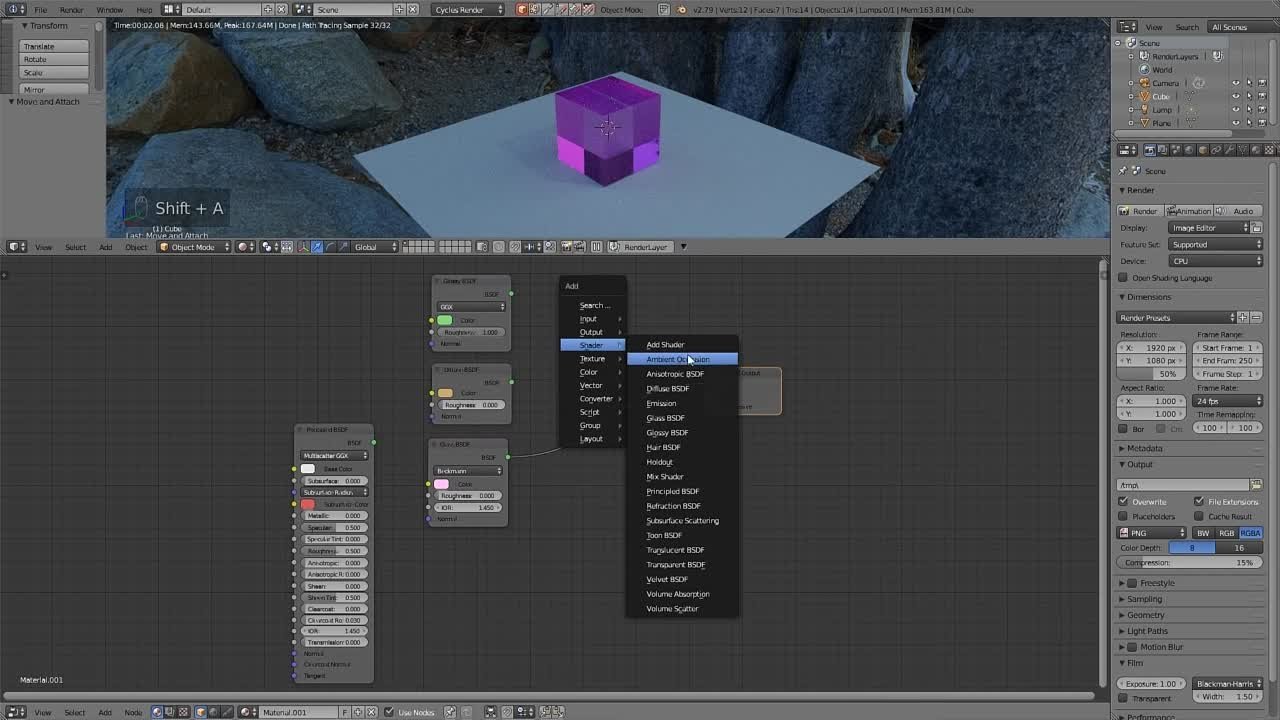Open the Object Mode dropdown
The image size is (1280, 720).
194,247
